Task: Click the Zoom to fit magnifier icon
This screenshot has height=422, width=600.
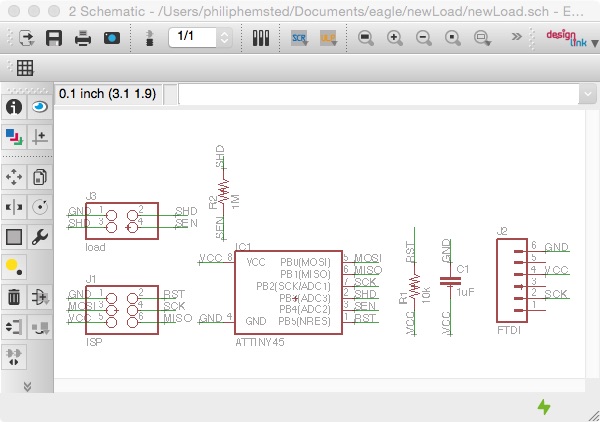Action: click(x=366, y=38)
